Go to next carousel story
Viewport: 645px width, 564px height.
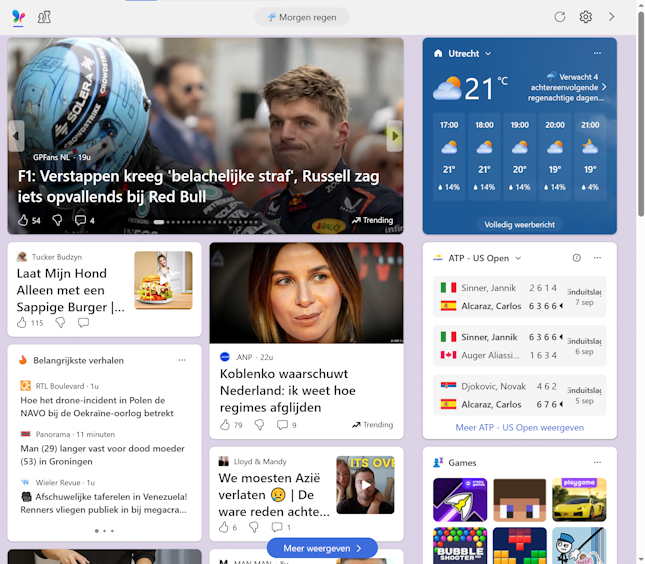click(x=395, y=136)
